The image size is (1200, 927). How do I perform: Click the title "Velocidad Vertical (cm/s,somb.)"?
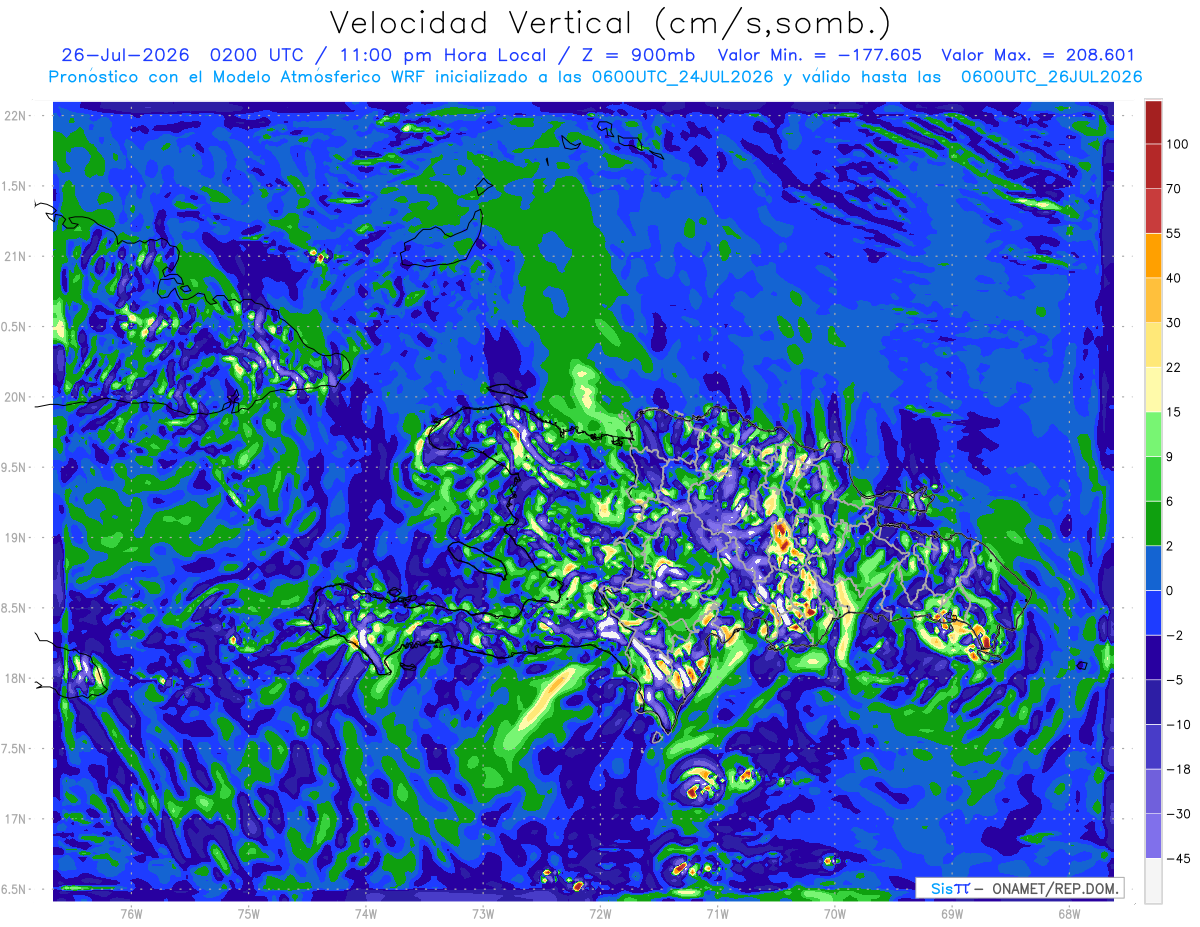[610, 23]
